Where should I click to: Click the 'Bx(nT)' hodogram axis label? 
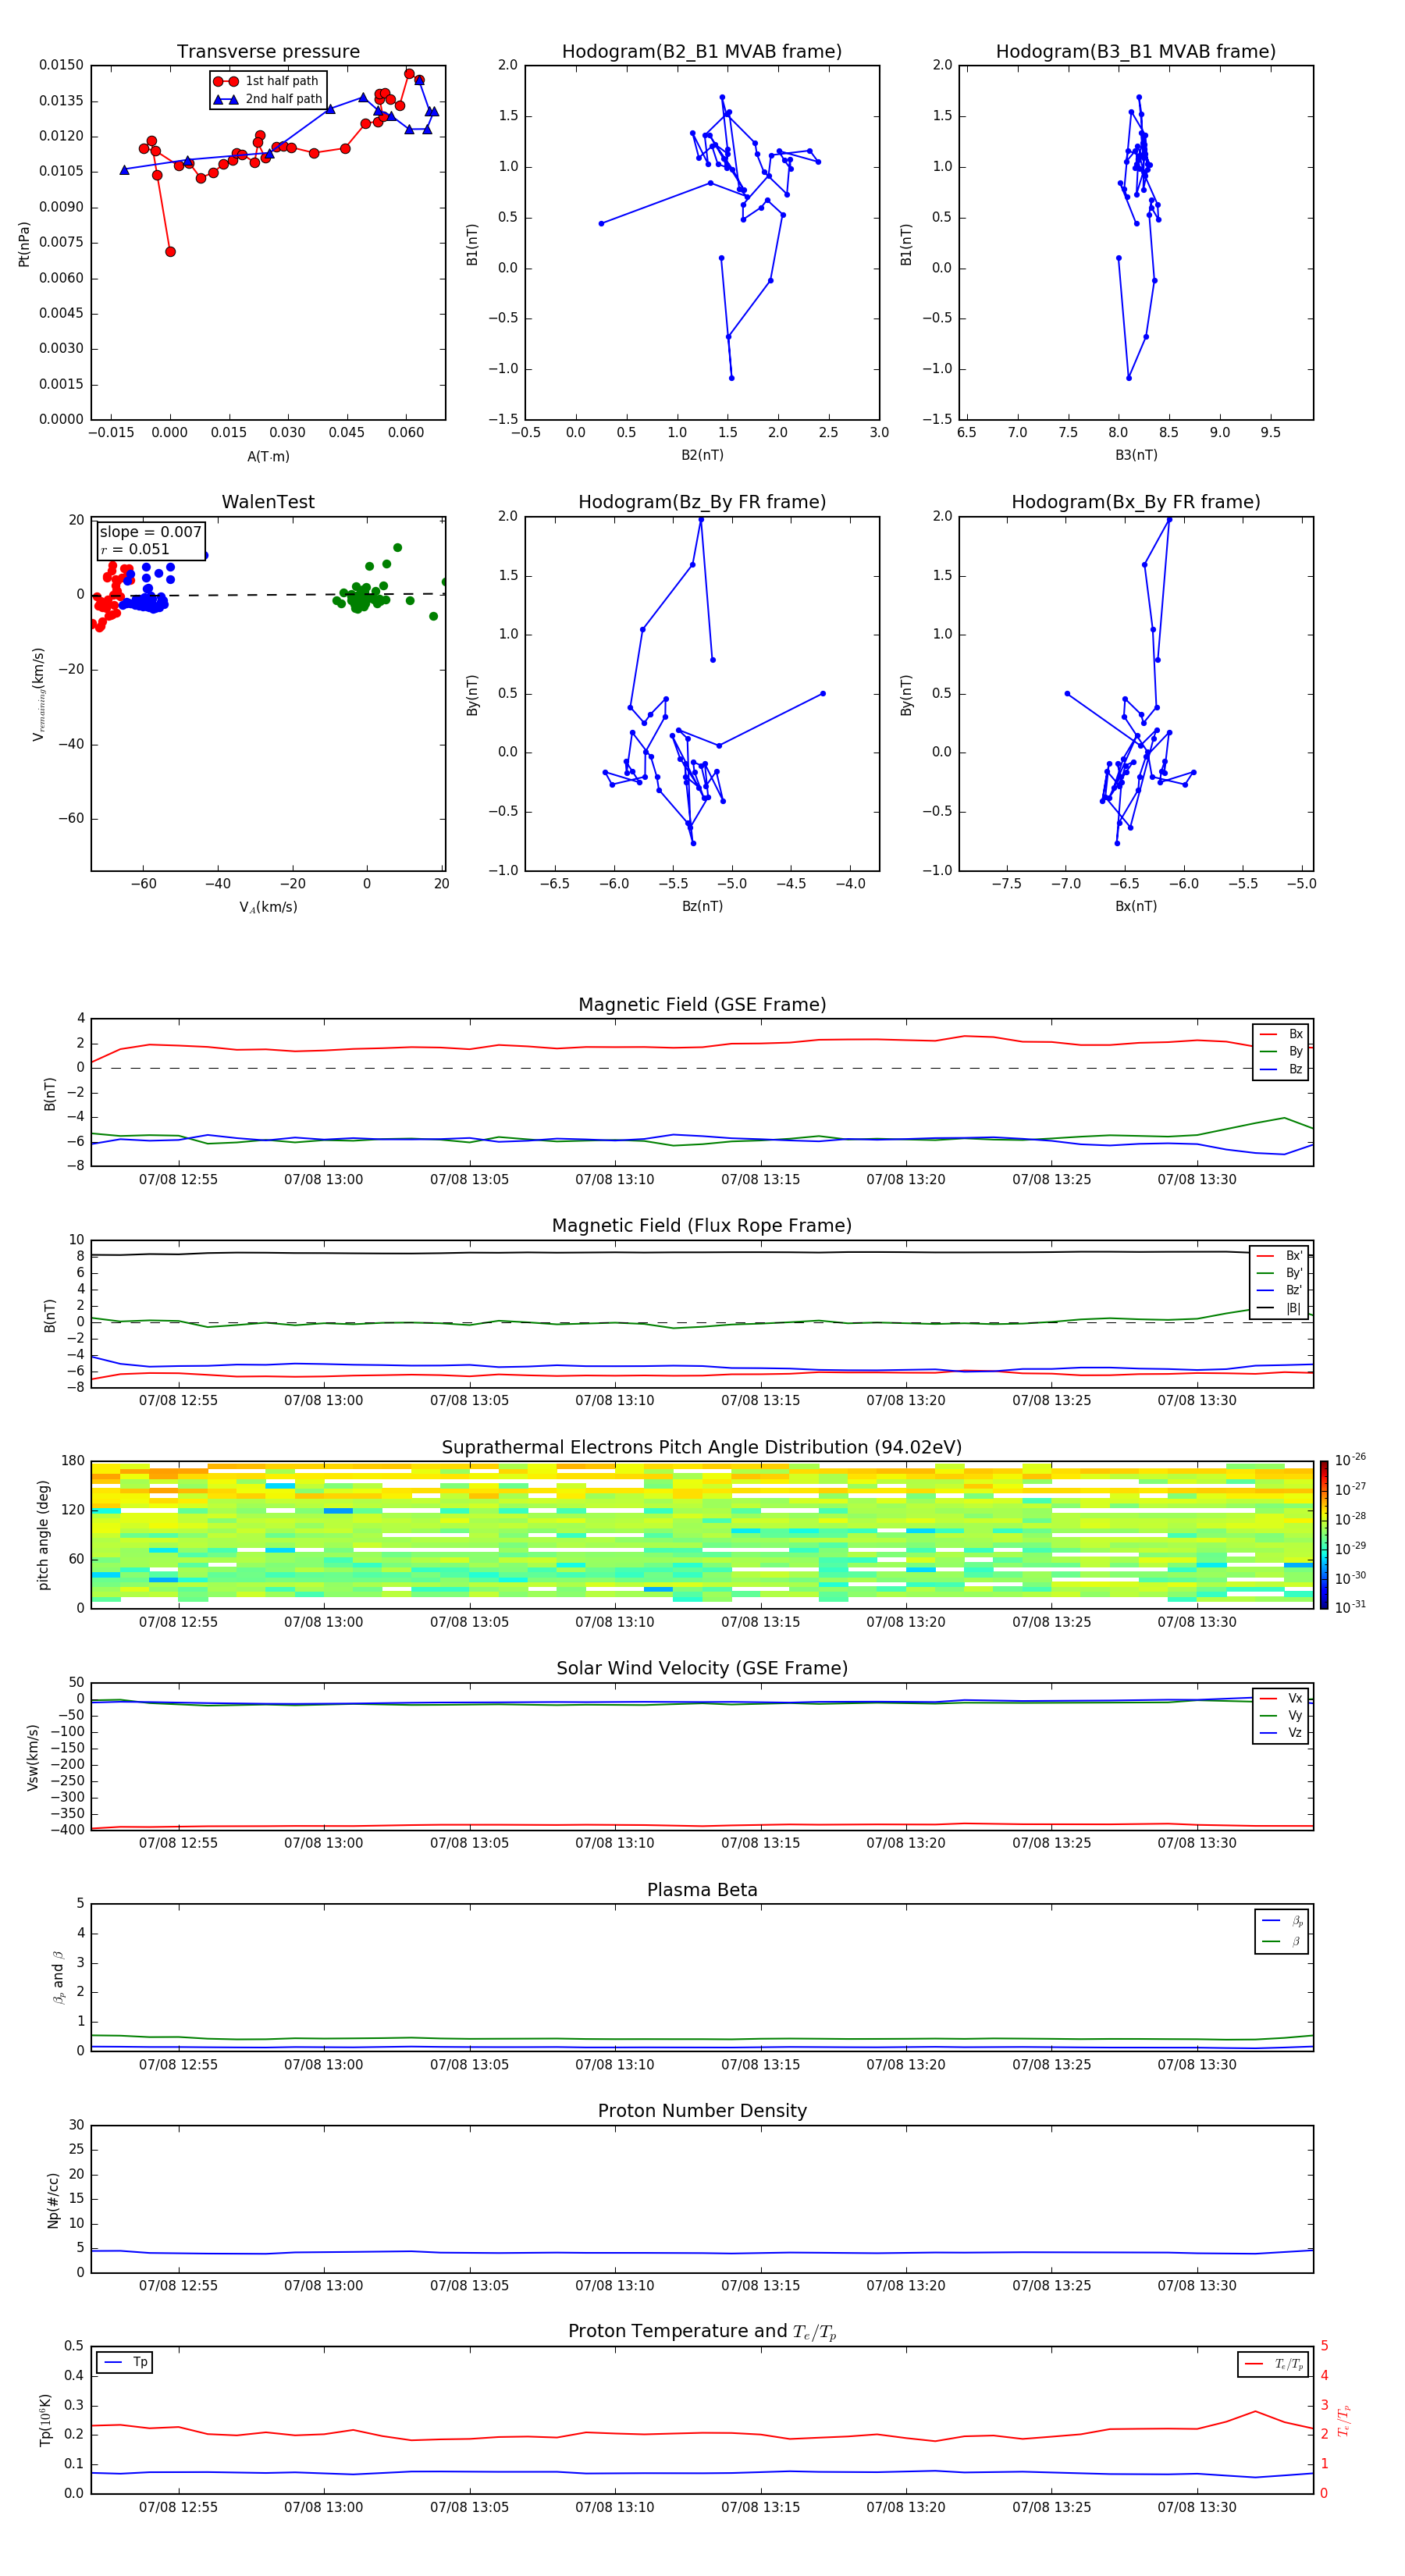click(x=1136, y=906)
